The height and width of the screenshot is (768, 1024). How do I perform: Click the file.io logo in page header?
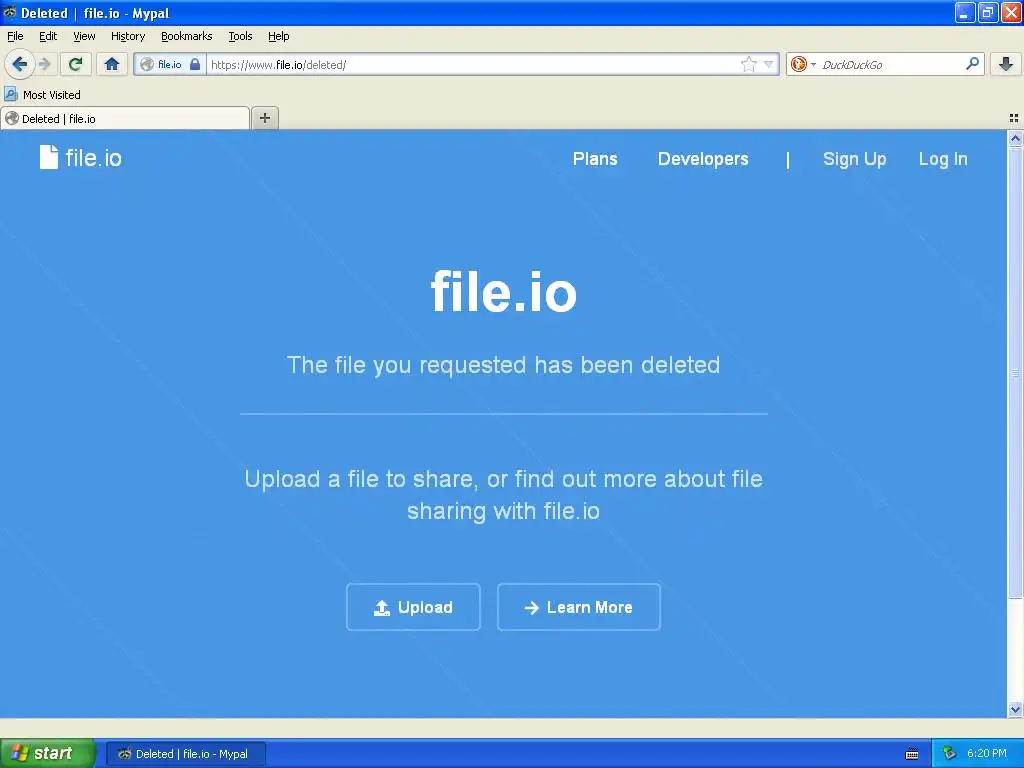(80, 157)
